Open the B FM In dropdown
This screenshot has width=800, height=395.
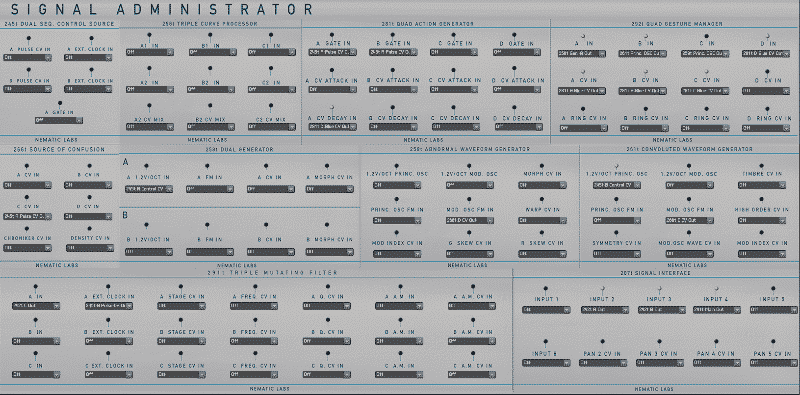[x=210, y=252]
